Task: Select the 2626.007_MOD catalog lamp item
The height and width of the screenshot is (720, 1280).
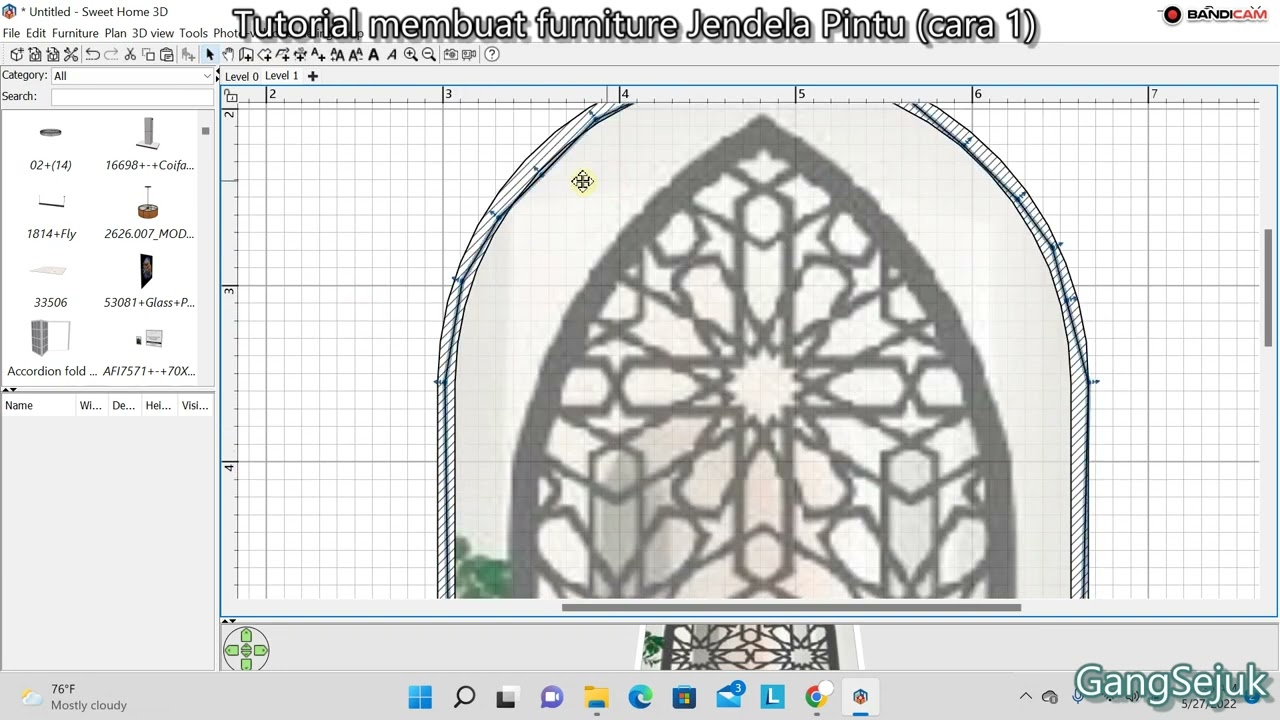Action: (149, 214)
